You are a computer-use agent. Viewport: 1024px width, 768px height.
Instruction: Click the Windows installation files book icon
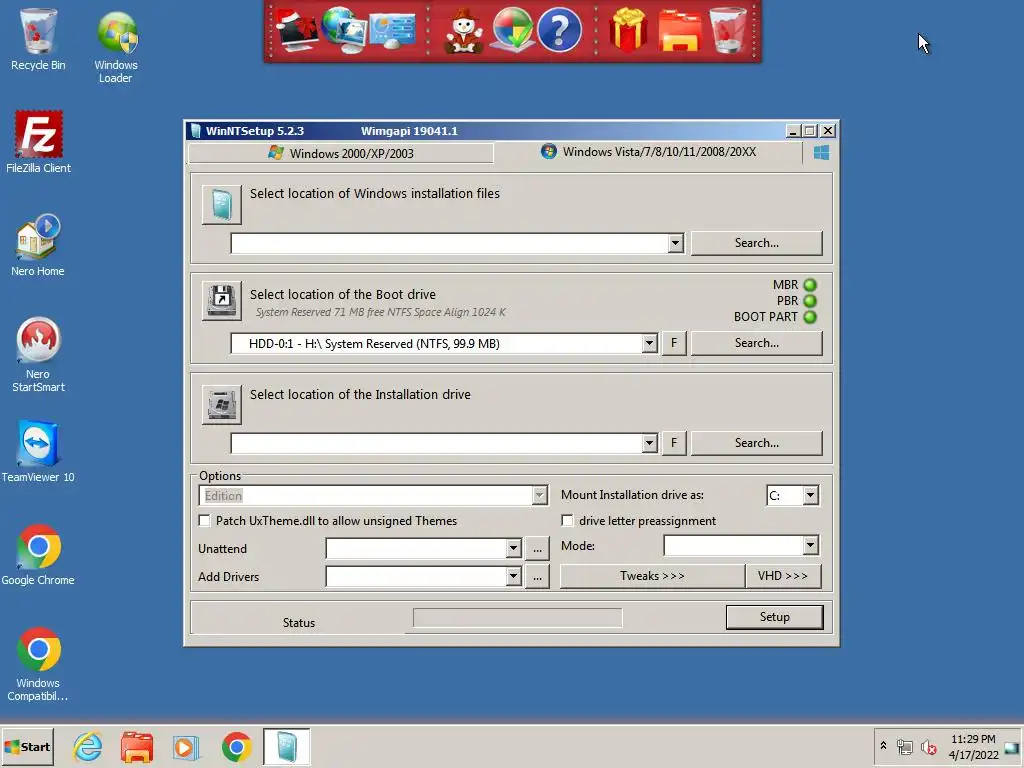221,204
